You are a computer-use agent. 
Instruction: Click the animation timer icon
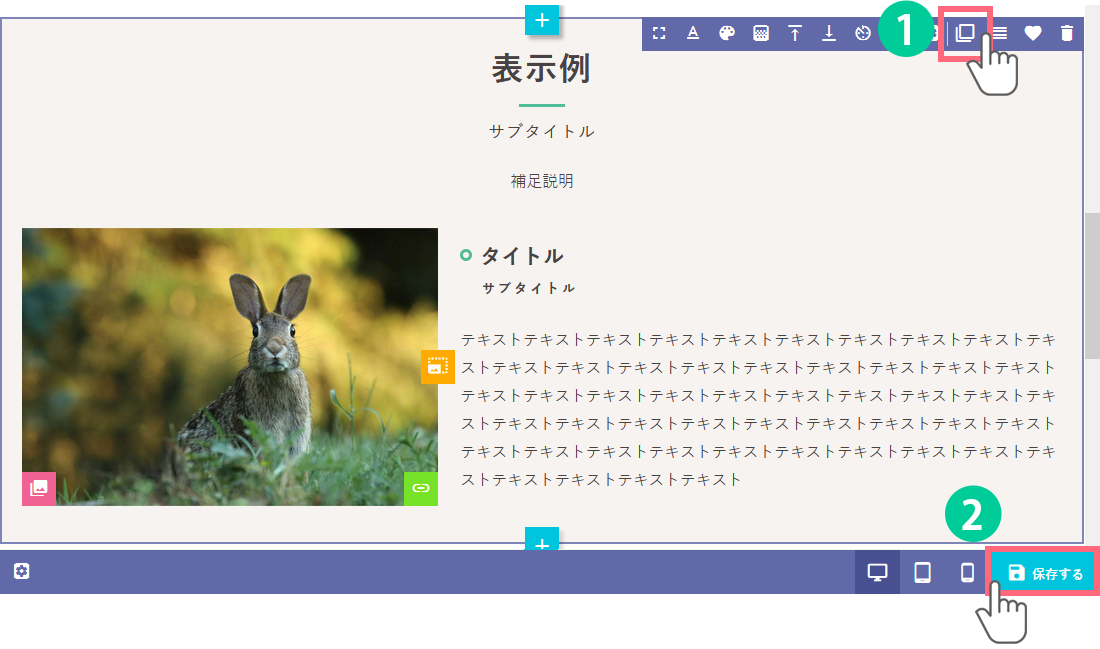coord(864,33)
